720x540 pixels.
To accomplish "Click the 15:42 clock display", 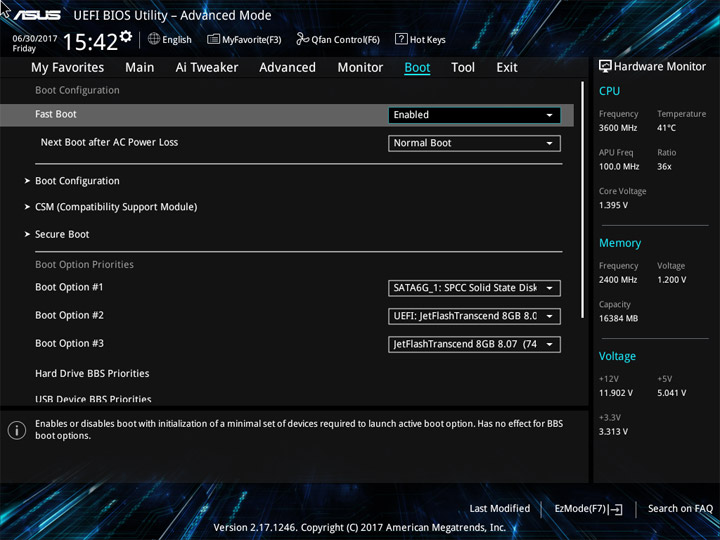I will click(x=90, y=42).
